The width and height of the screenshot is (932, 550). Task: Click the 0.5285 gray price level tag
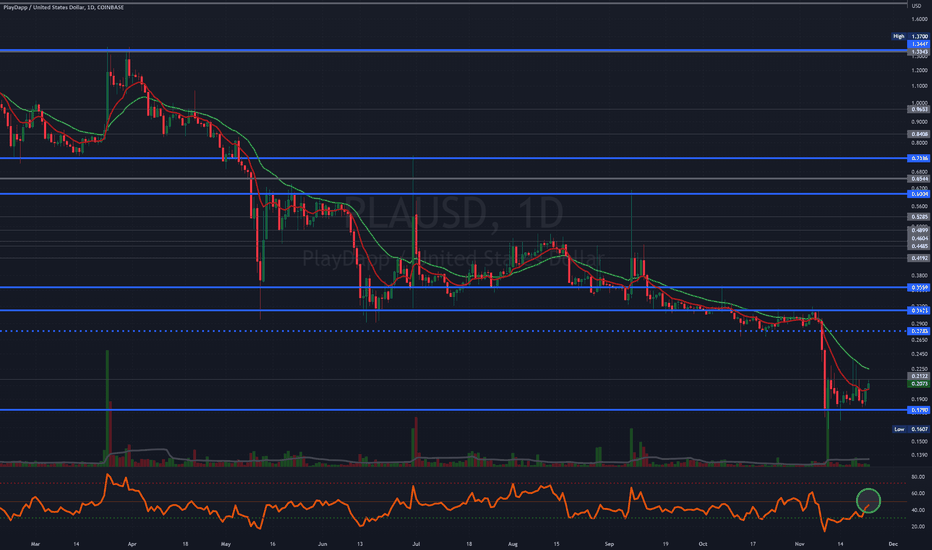(x=919, y=217)
